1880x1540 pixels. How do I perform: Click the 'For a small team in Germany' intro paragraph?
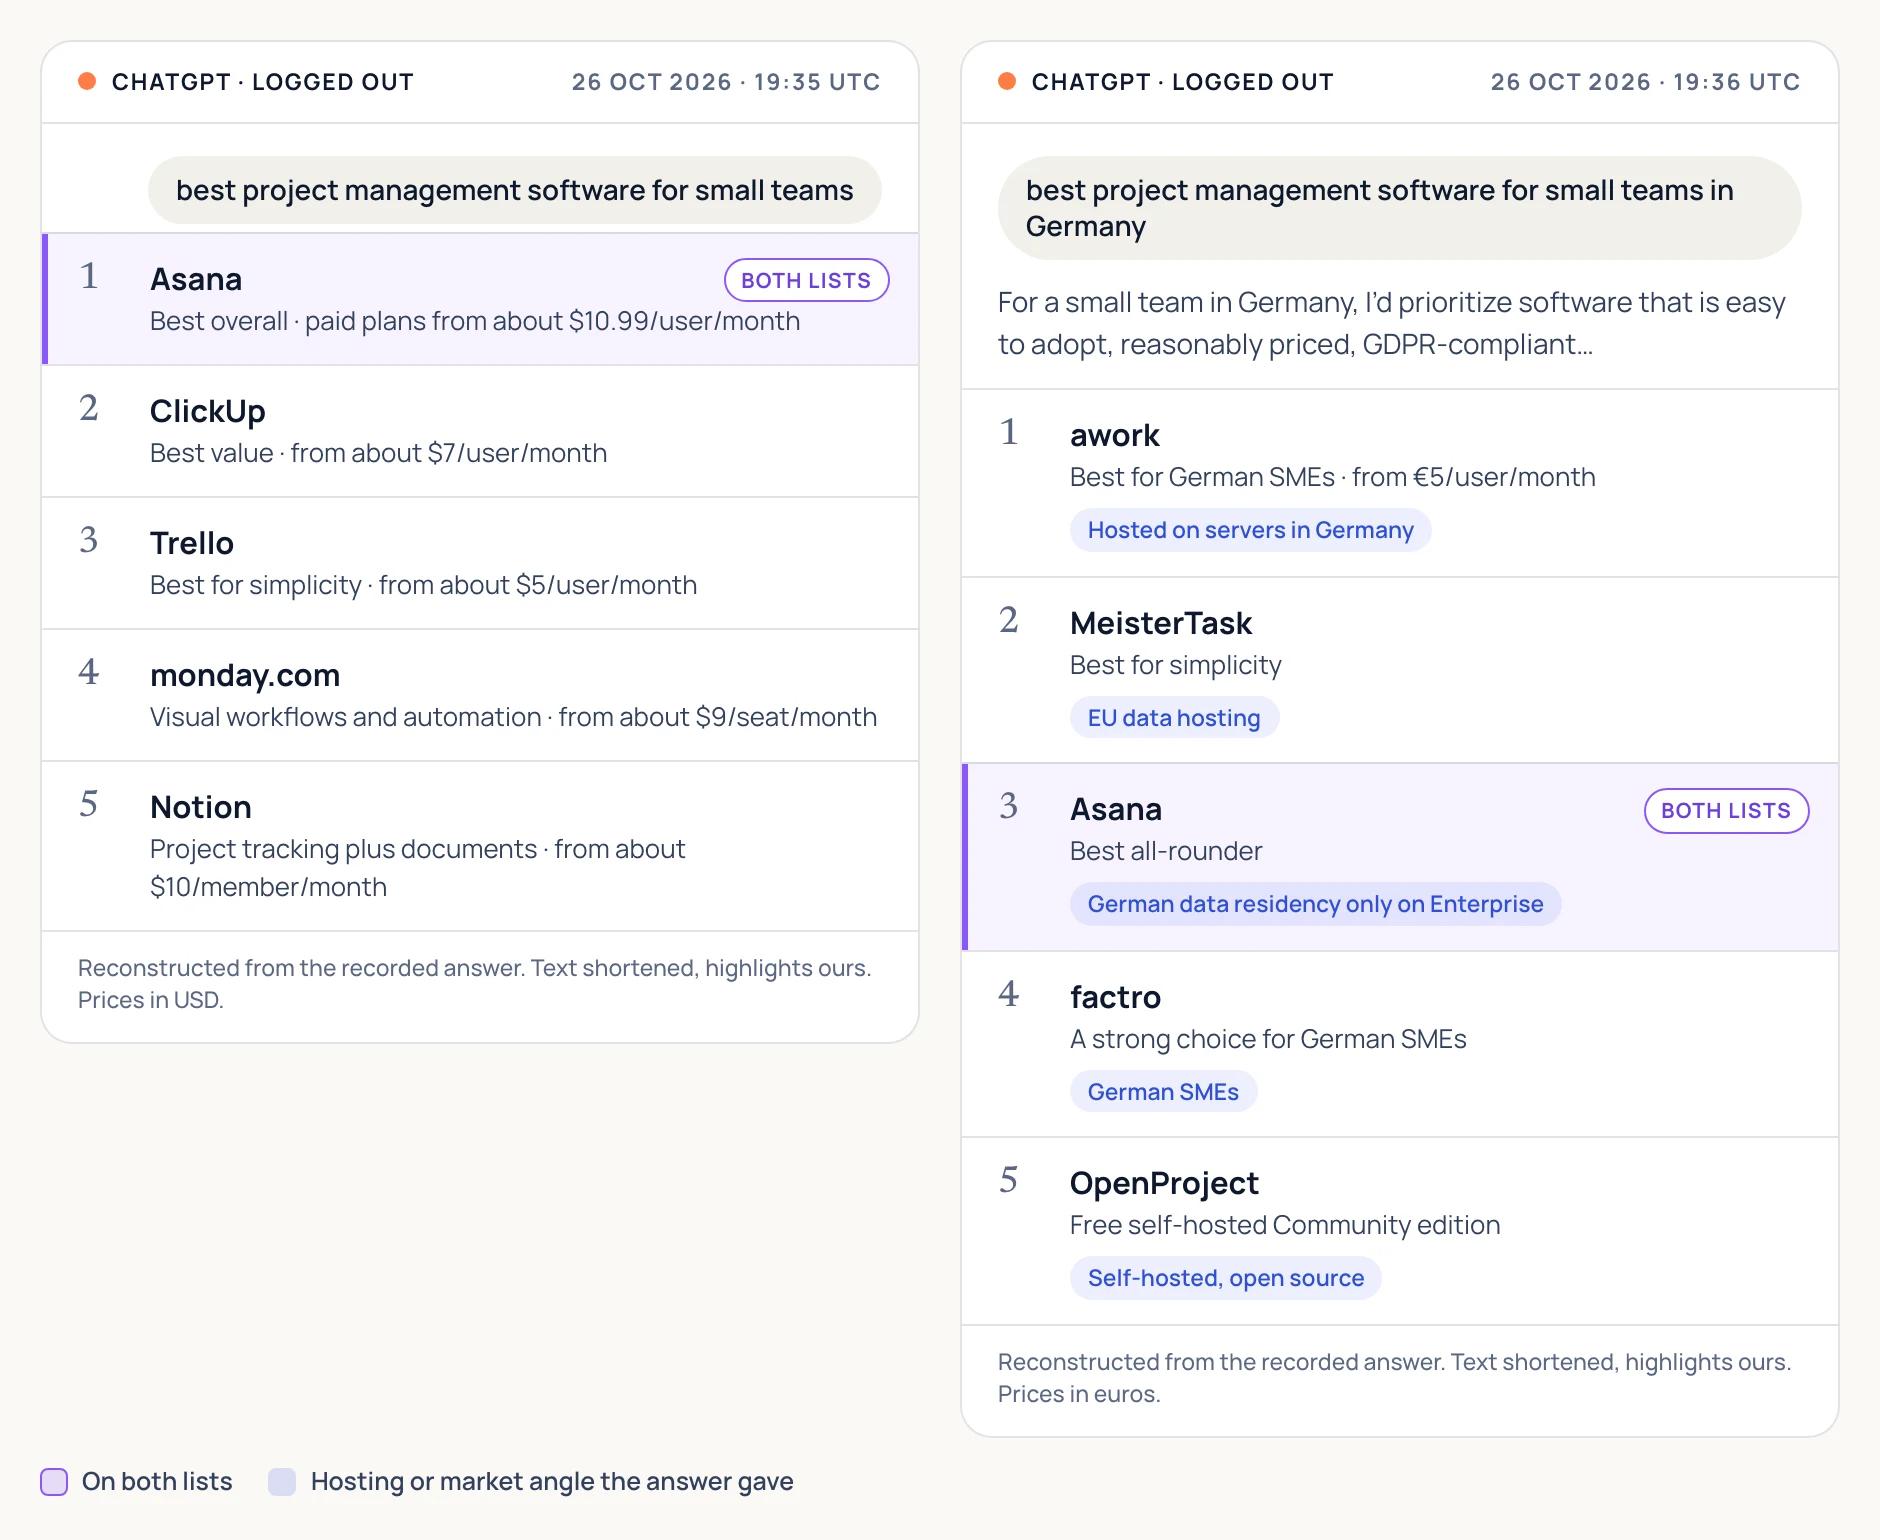(x=1391, y=323)
